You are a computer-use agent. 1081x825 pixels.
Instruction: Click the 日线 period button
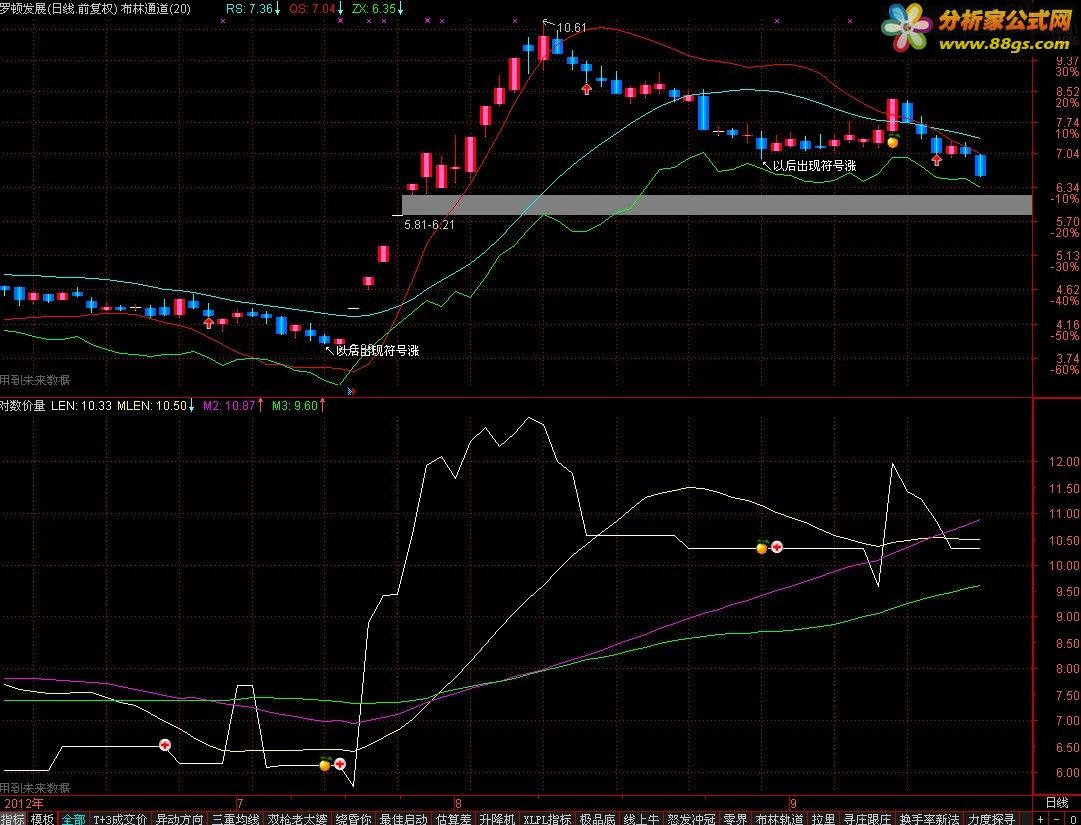(1057, 802)
